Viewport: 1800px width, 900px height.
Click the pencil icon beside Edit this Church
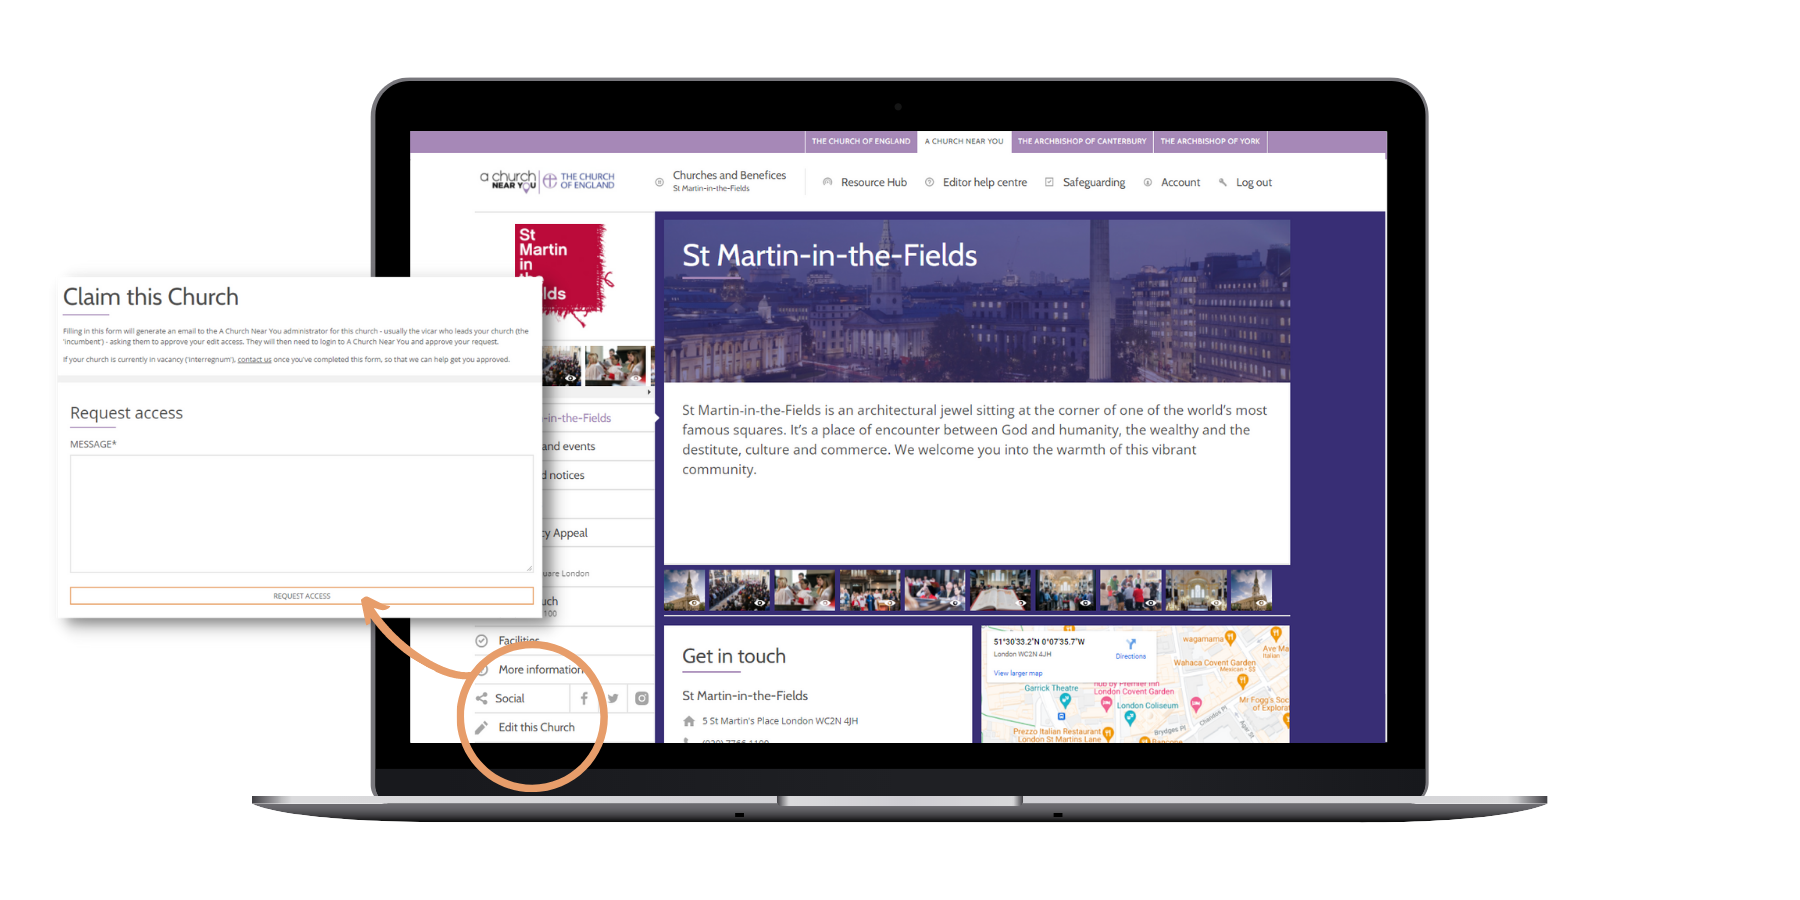click(482, 727)
